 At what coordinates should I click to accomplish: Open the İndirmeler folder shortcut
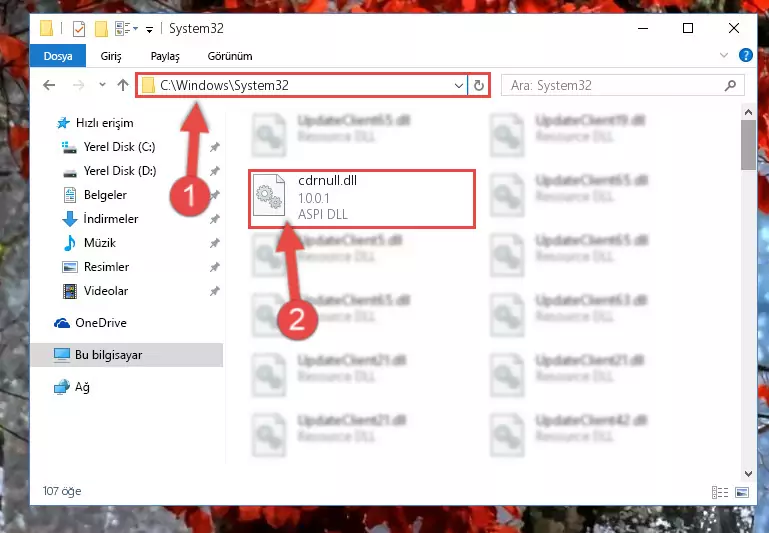click(x=110, y=219)
